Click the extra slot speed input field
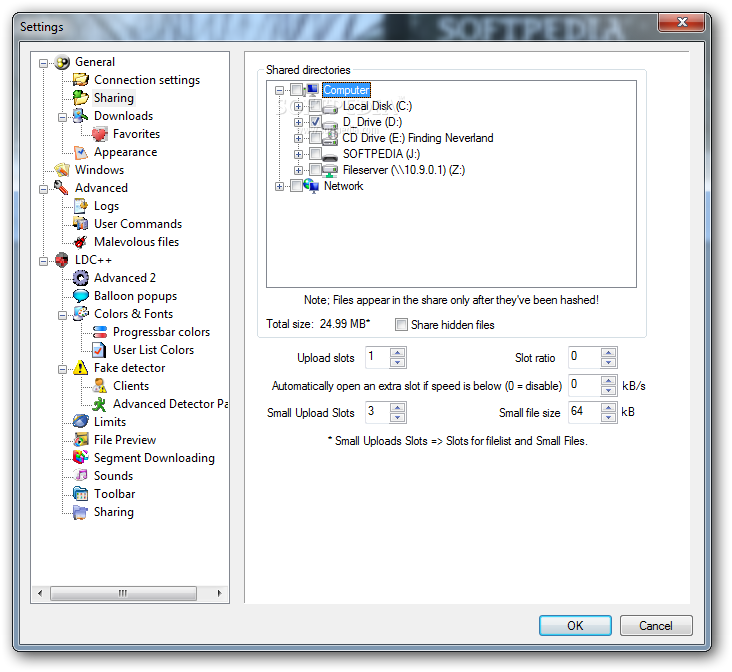 (x=584, y=385)
